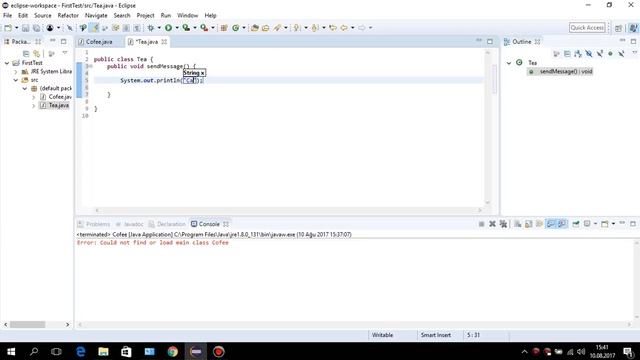This screenshot has width=640, height=360.
Task: Expand JRE System Library node
Action: pos(16,71)
